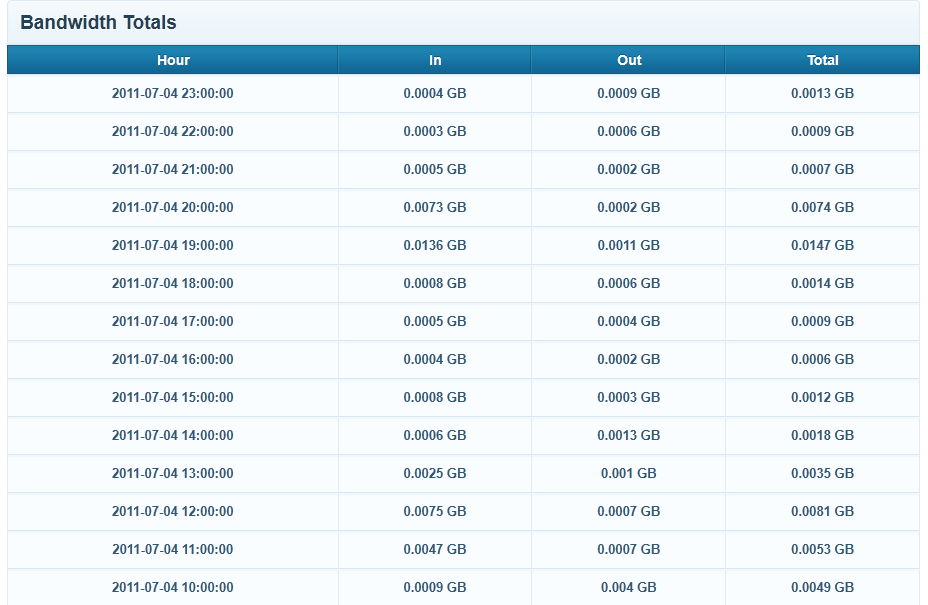This screenshot has width=928, height=605.
Task: Select the 2011-07-04 23:00:00 hour cell
Action: coord(173,93)
